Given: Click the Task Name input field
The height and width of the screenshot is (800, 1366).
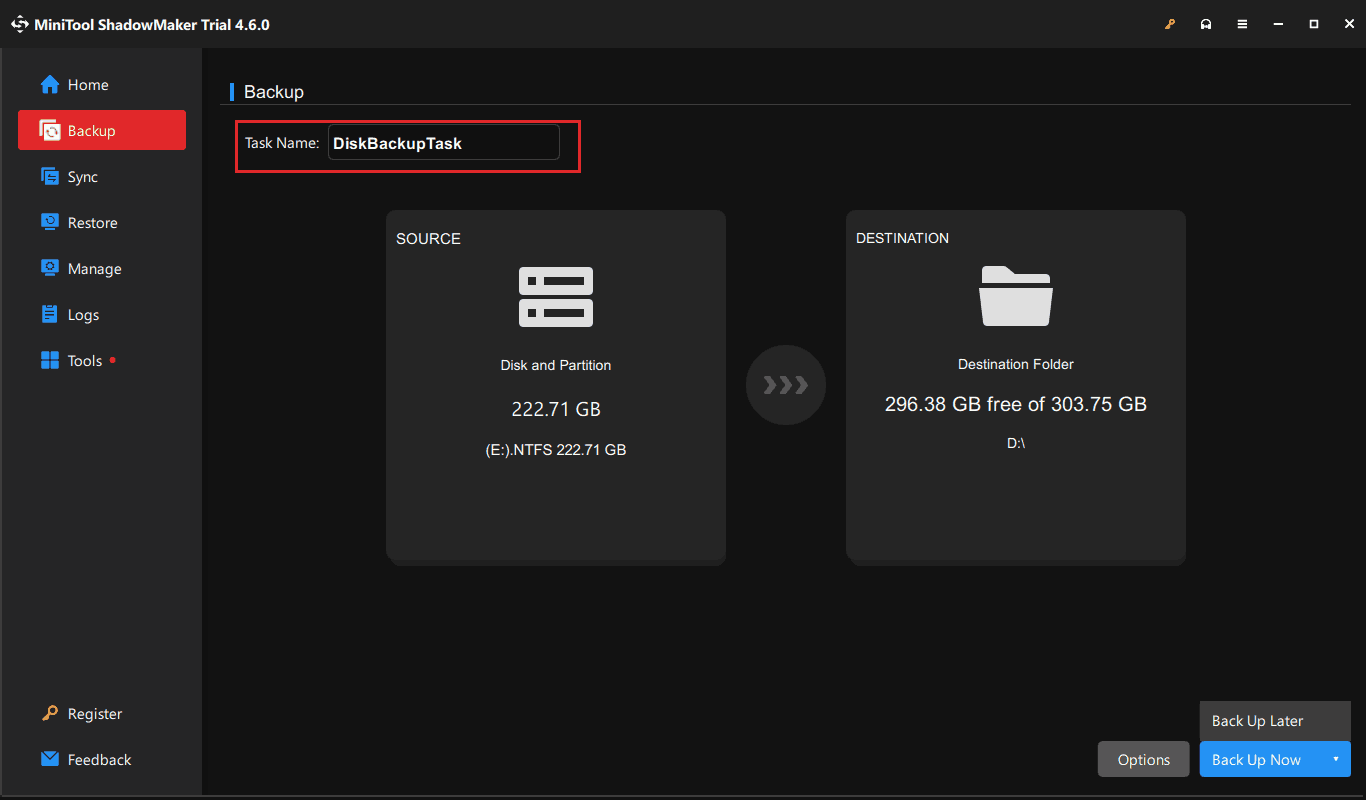Looking at the screenshot, I should click(x=443, y=143).
